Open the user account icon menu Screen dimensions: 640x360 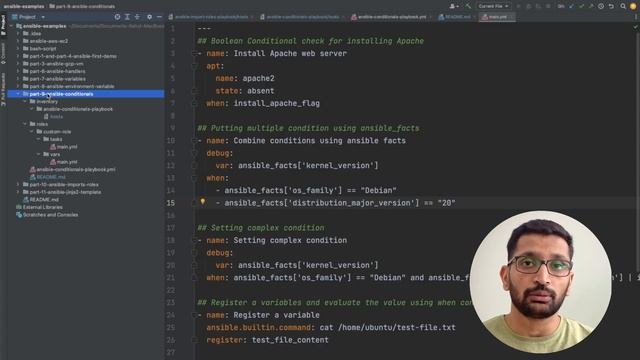click(453, 6)
